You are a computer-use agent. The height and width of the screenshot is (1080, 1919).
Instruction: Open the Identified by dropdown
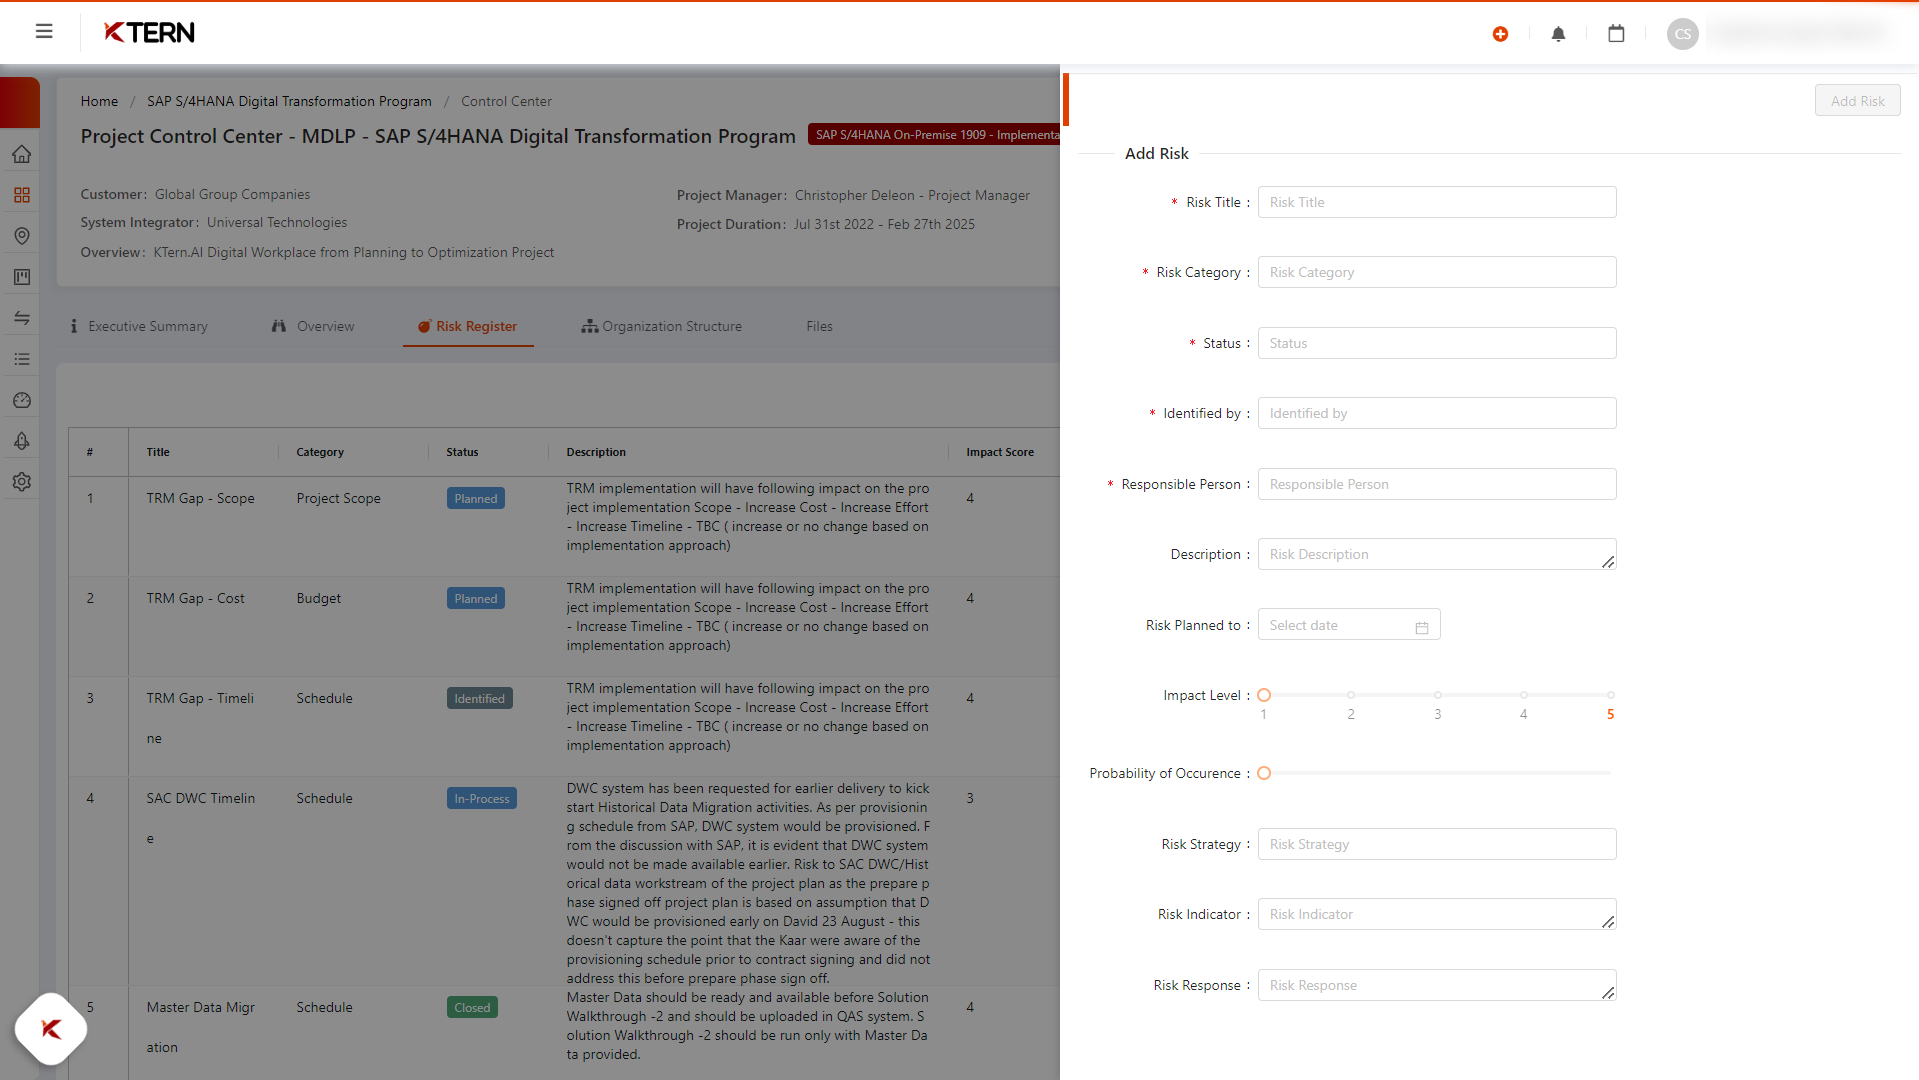(x=1437, y=413)
